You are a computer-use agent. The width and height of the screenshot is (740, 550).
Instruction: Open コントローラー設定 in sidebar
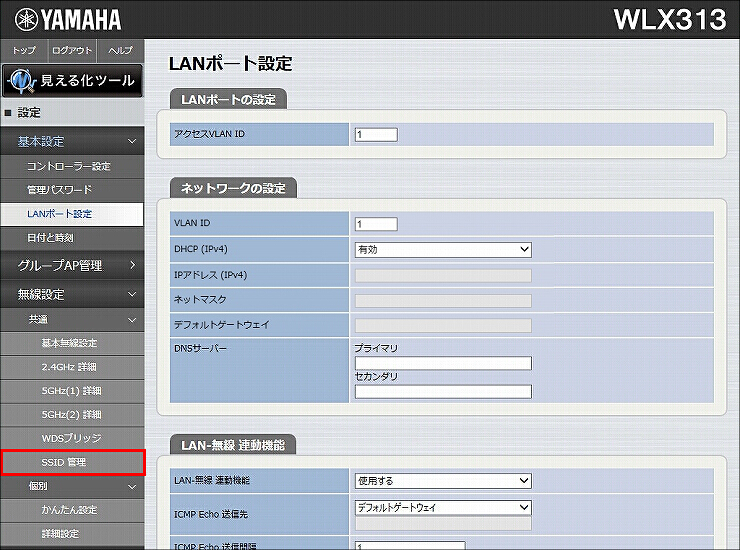[x=72, y=166]
